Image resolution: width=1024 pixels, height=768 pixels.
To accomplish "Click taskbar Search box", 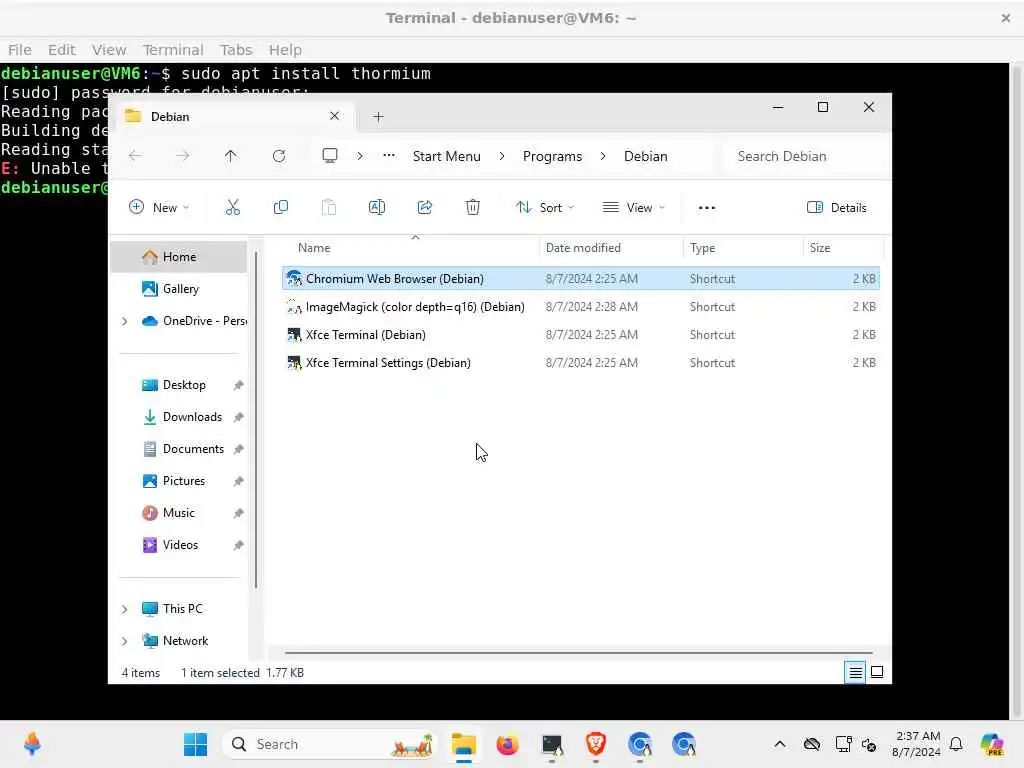I will tap(329, 744).
